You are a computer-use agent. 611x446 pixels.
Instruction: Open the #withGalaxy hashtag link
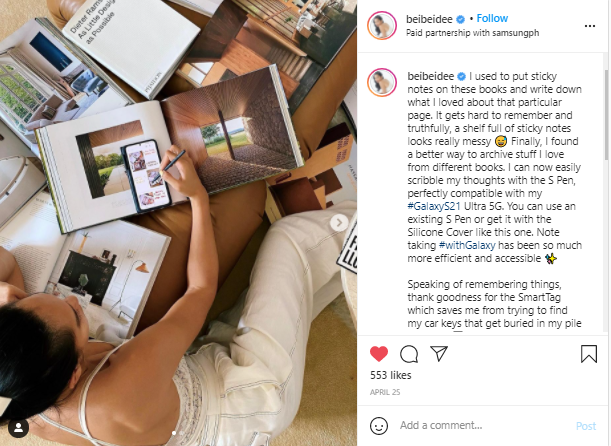467,245
